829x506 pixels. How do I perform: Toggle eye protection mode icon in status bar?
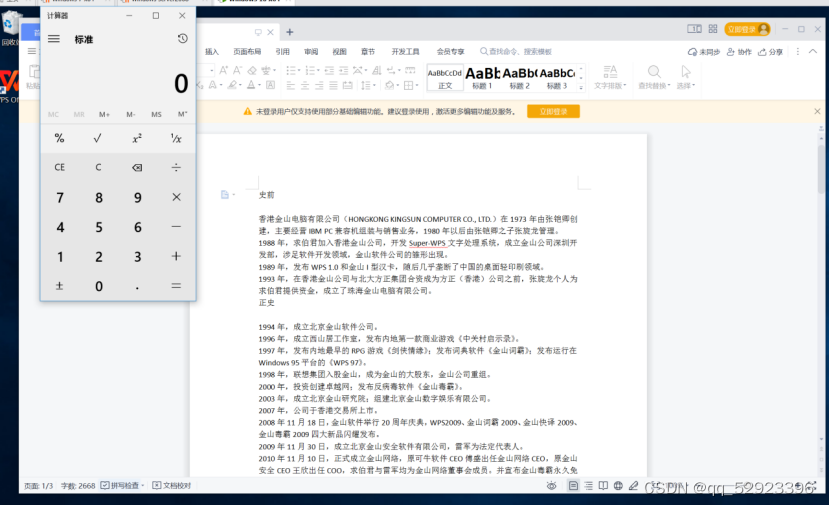[x=551, y=485]
